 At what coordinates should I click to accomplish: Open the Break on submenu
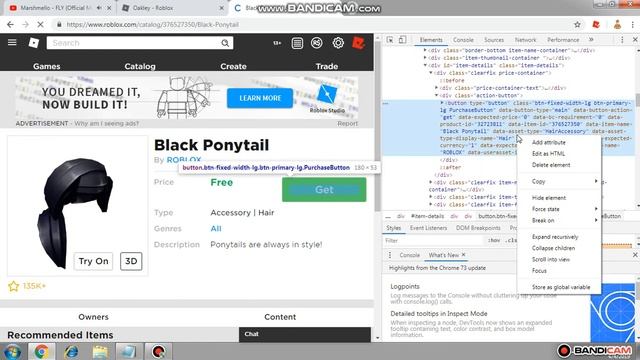point(559,220)
